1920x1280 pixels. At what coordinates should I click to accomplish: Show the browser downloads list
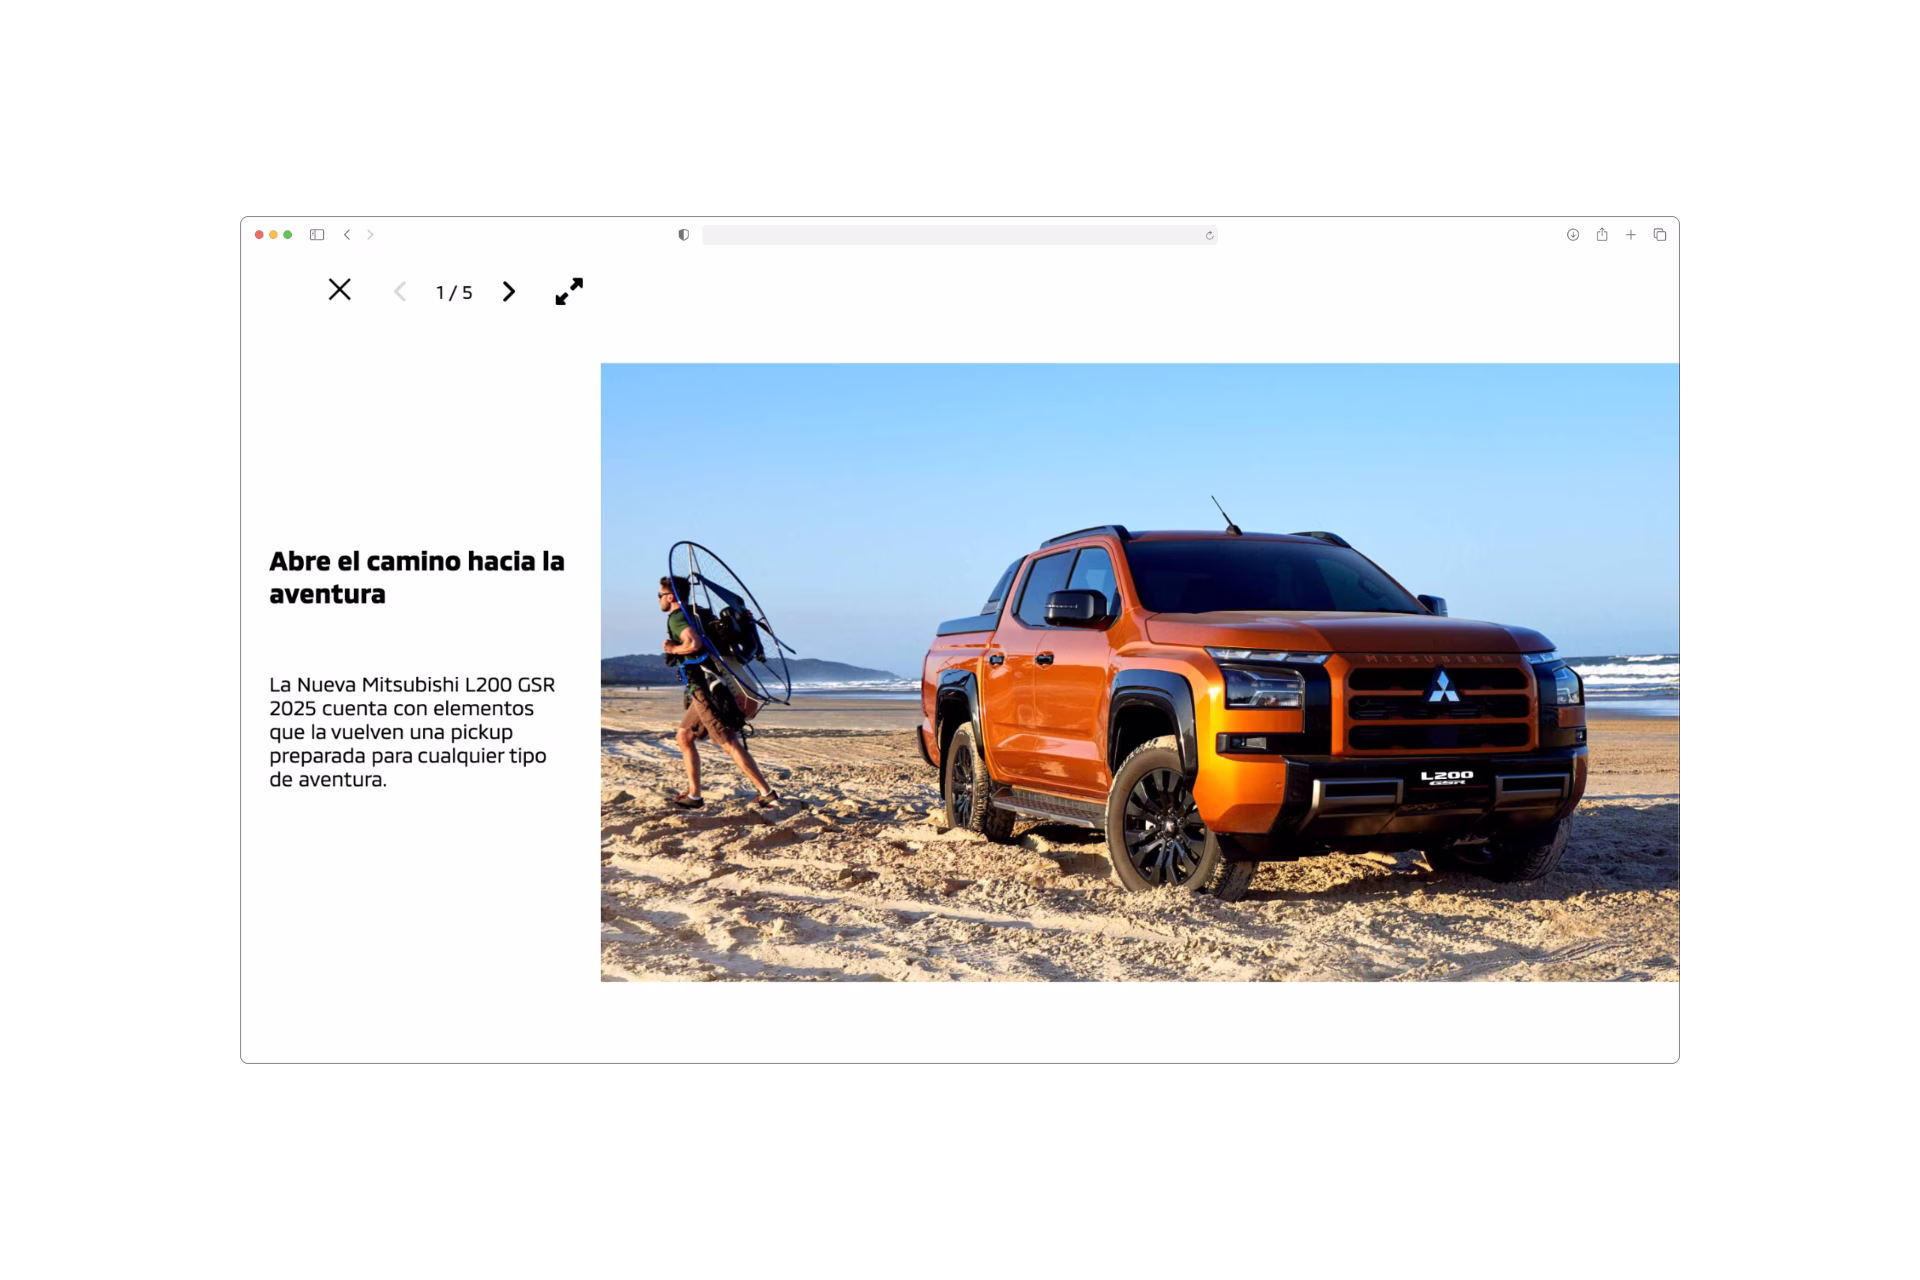[1573, 235]
